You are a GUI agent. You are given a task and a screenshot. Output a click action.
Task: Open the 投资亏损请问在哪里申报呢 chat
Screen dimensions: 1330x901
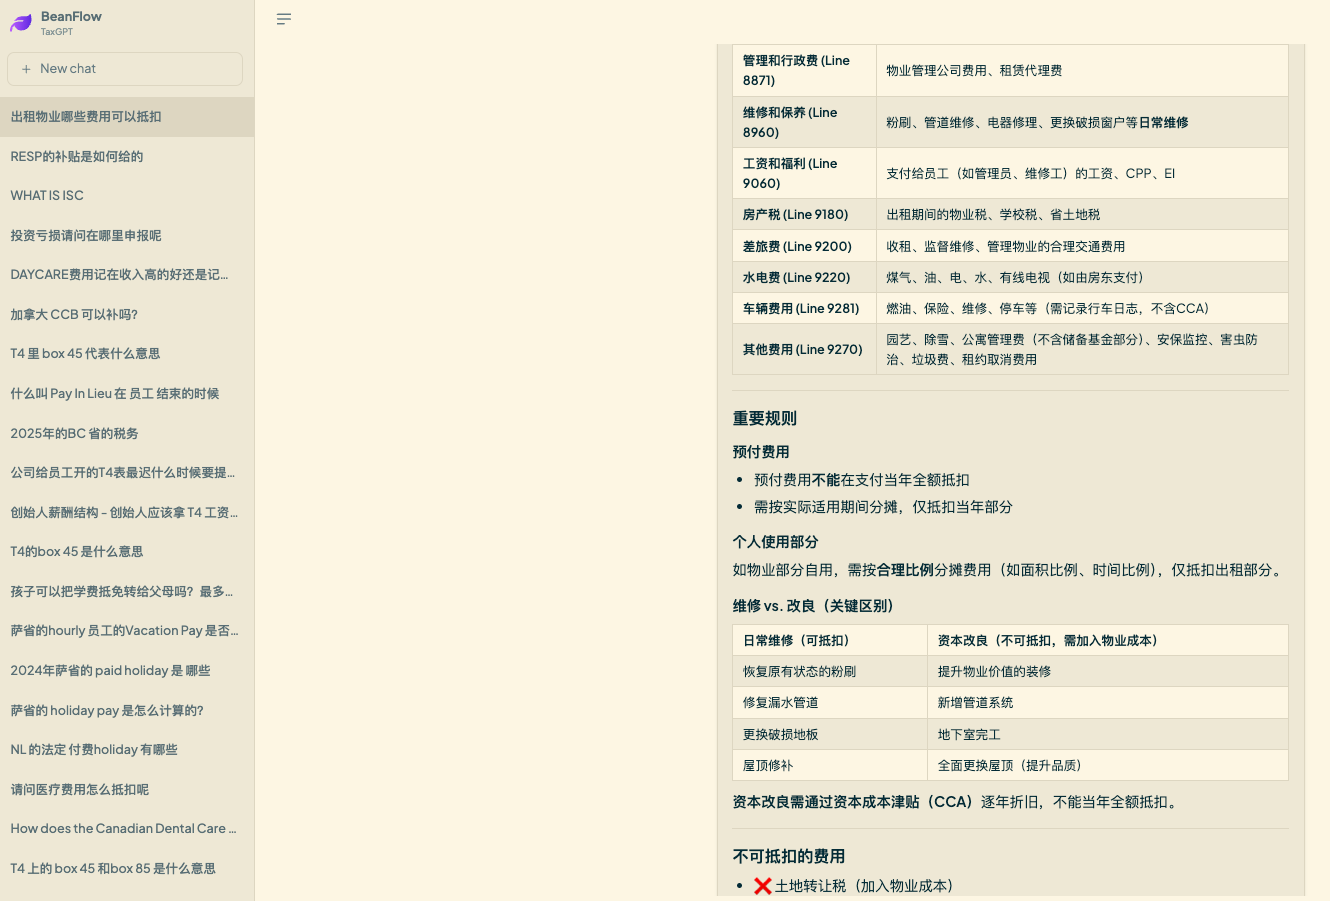(86, 236)
